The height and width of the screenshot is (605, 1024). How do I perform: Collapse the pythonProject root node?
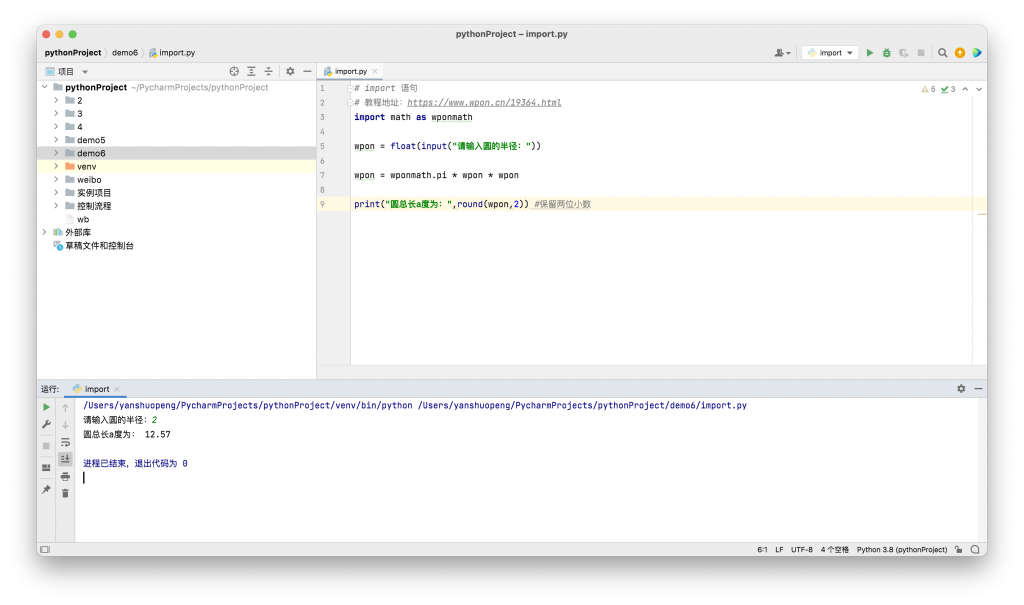coord(44,87)
